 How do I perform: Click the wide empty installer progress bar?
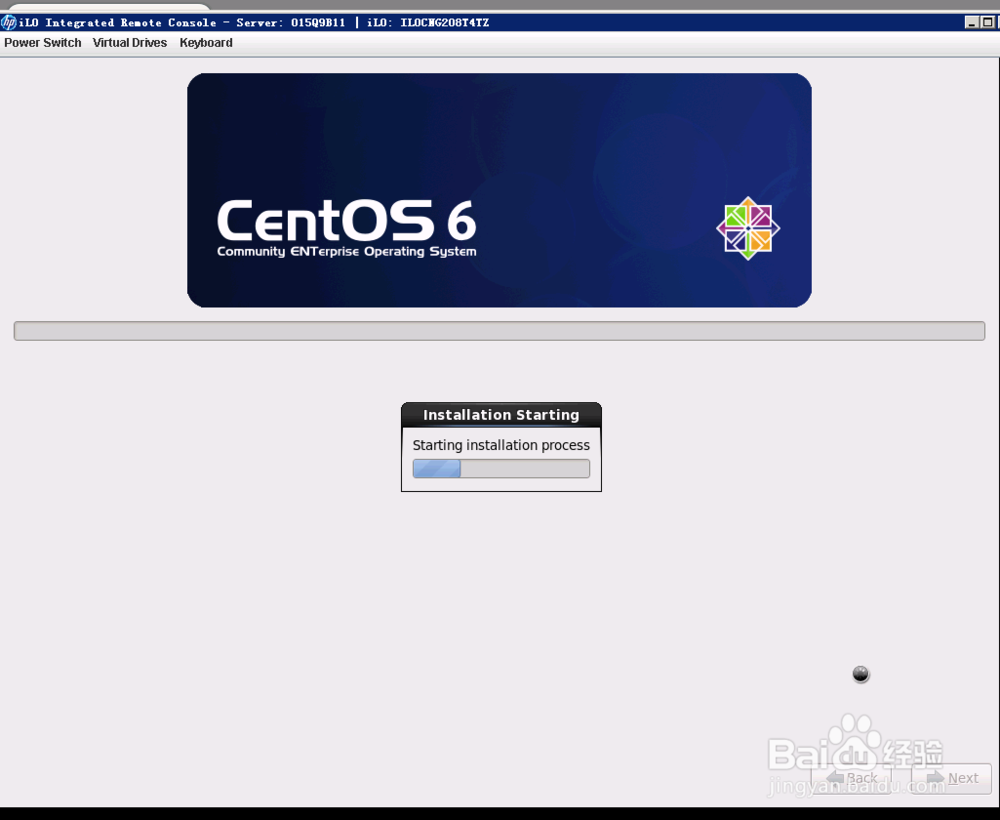tap(499, 331)
